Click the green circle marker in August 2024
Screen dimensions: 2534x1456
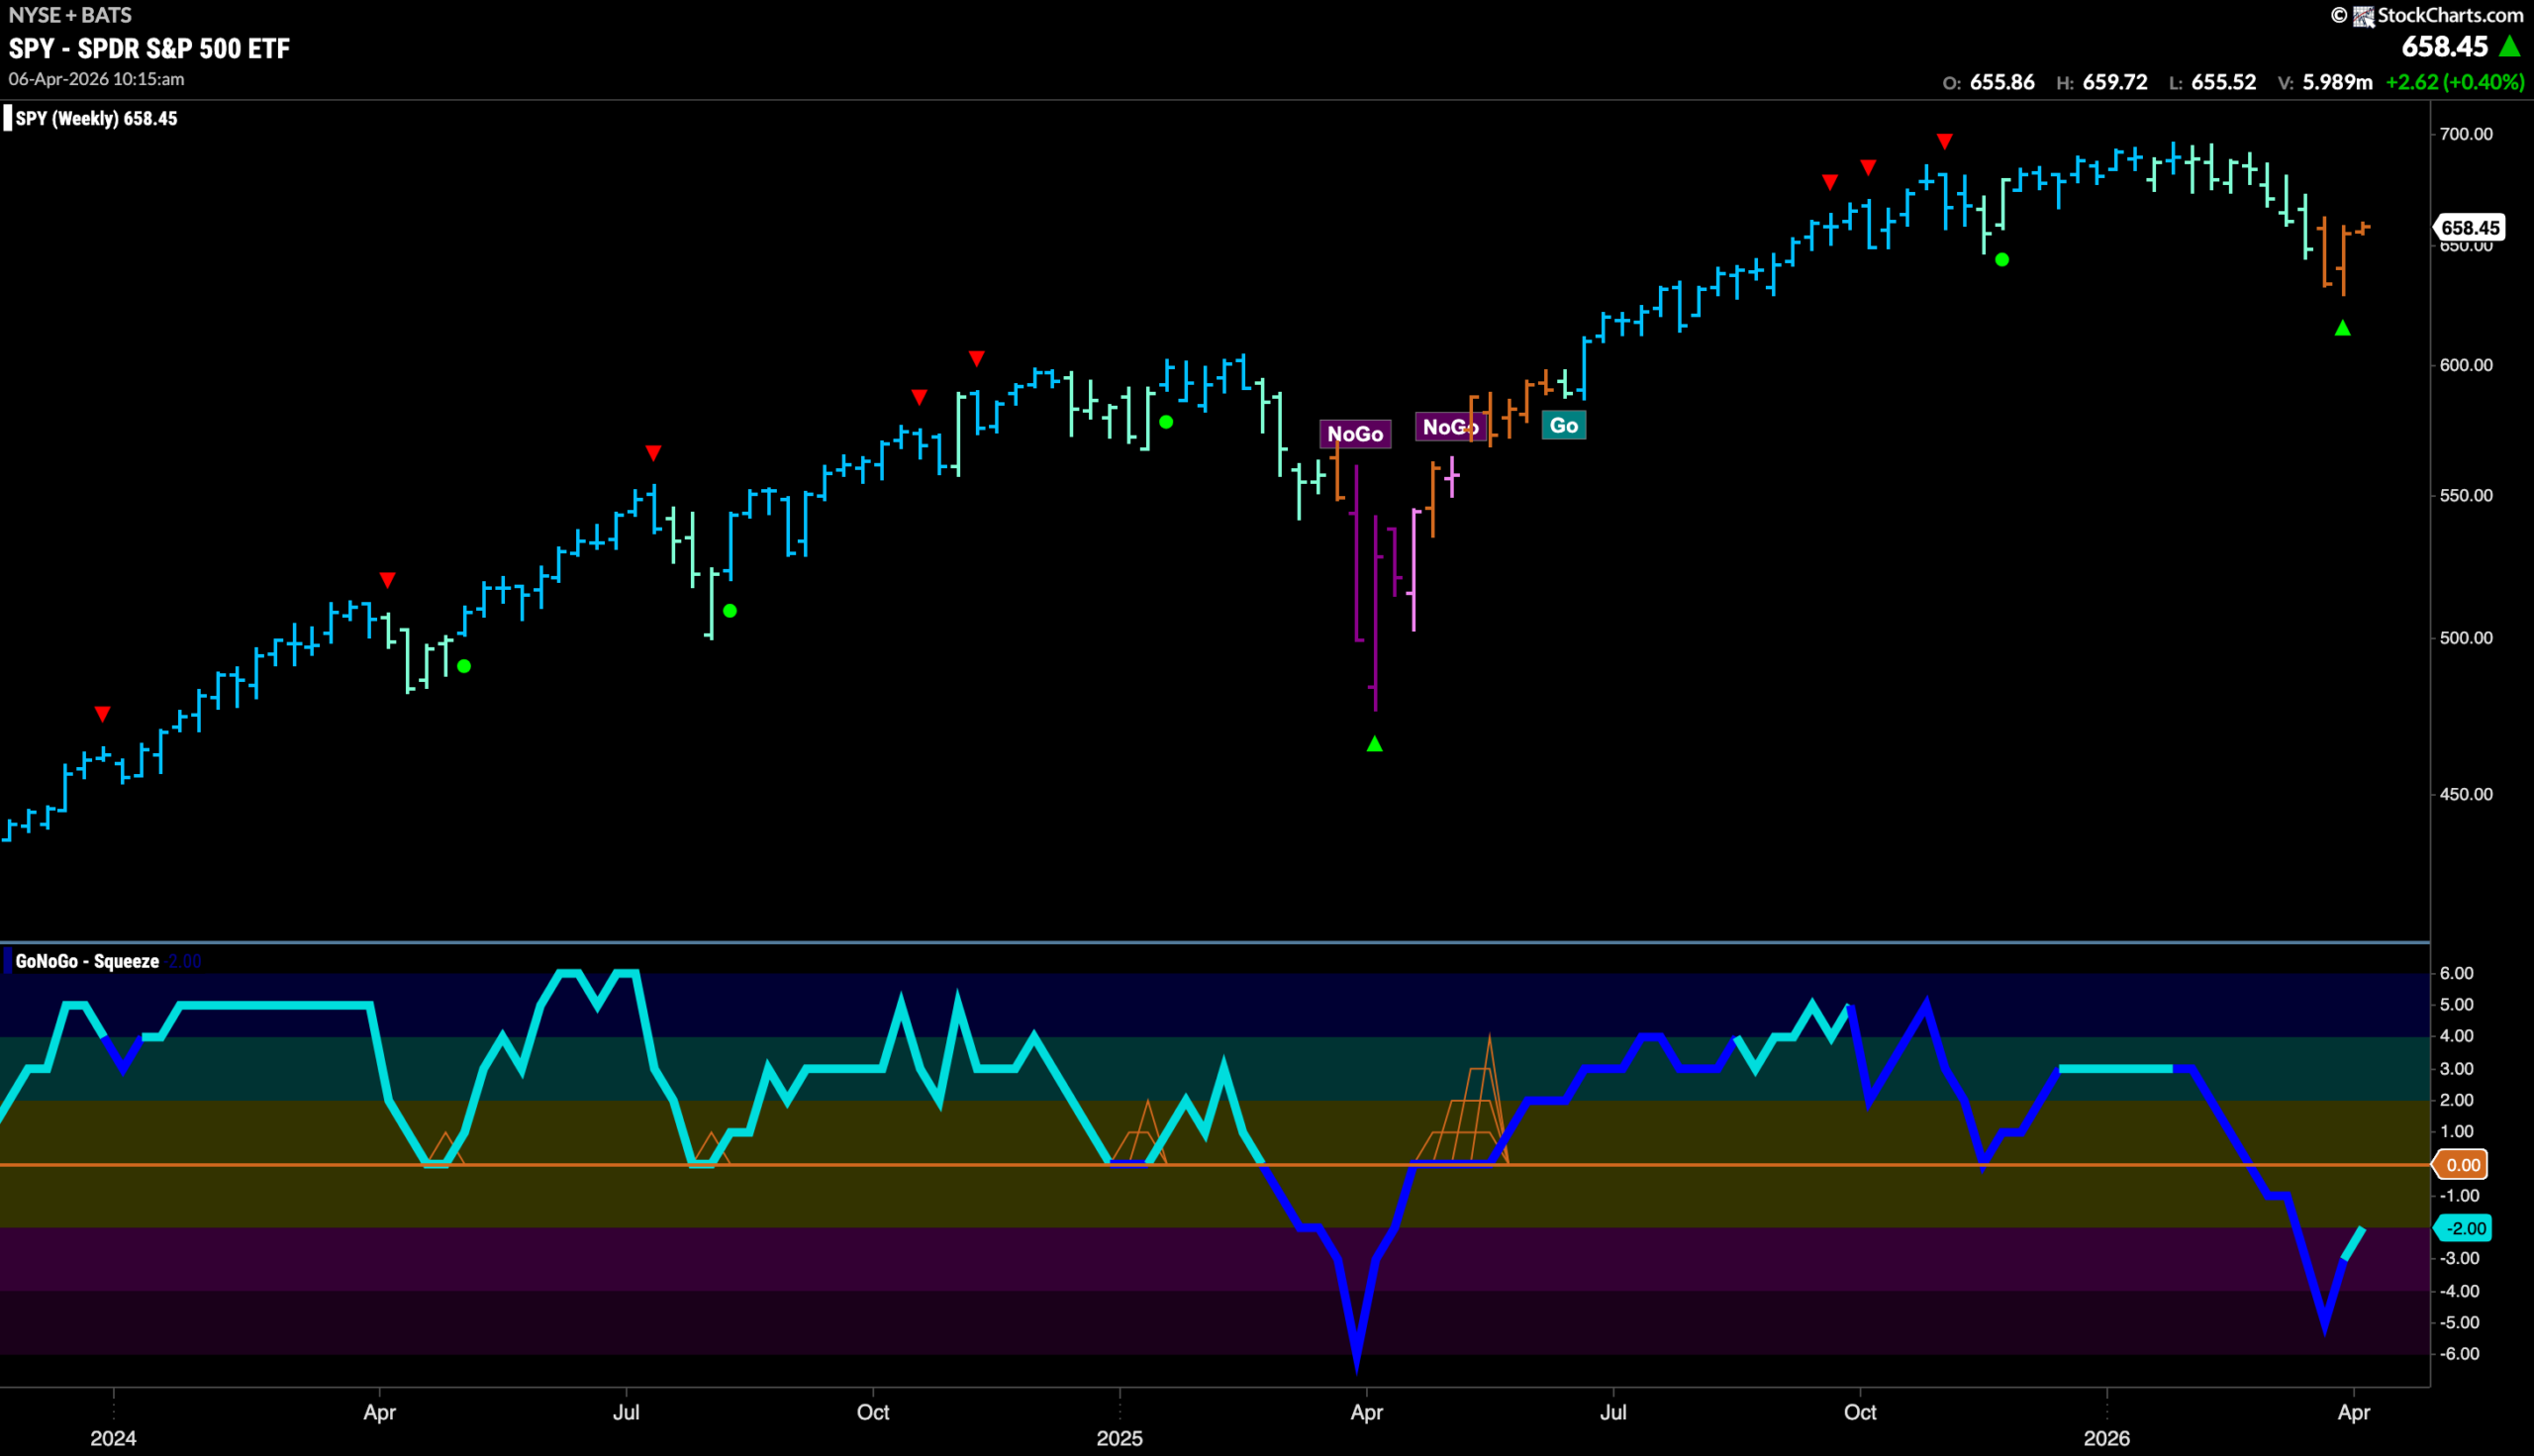pyautogui.click(x=730, y=611)
